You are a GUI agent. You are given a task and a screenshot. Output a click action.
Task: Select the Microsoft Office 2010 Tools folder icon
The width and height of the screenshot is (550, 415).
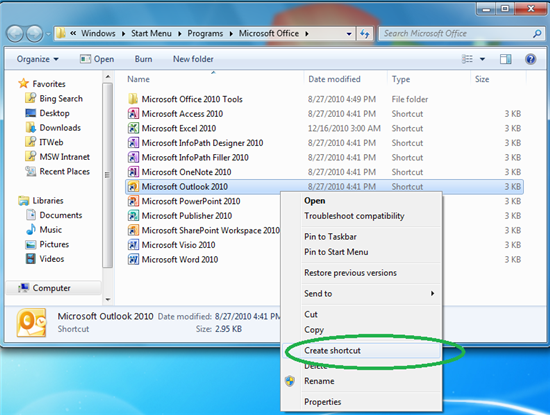point(133,99)
